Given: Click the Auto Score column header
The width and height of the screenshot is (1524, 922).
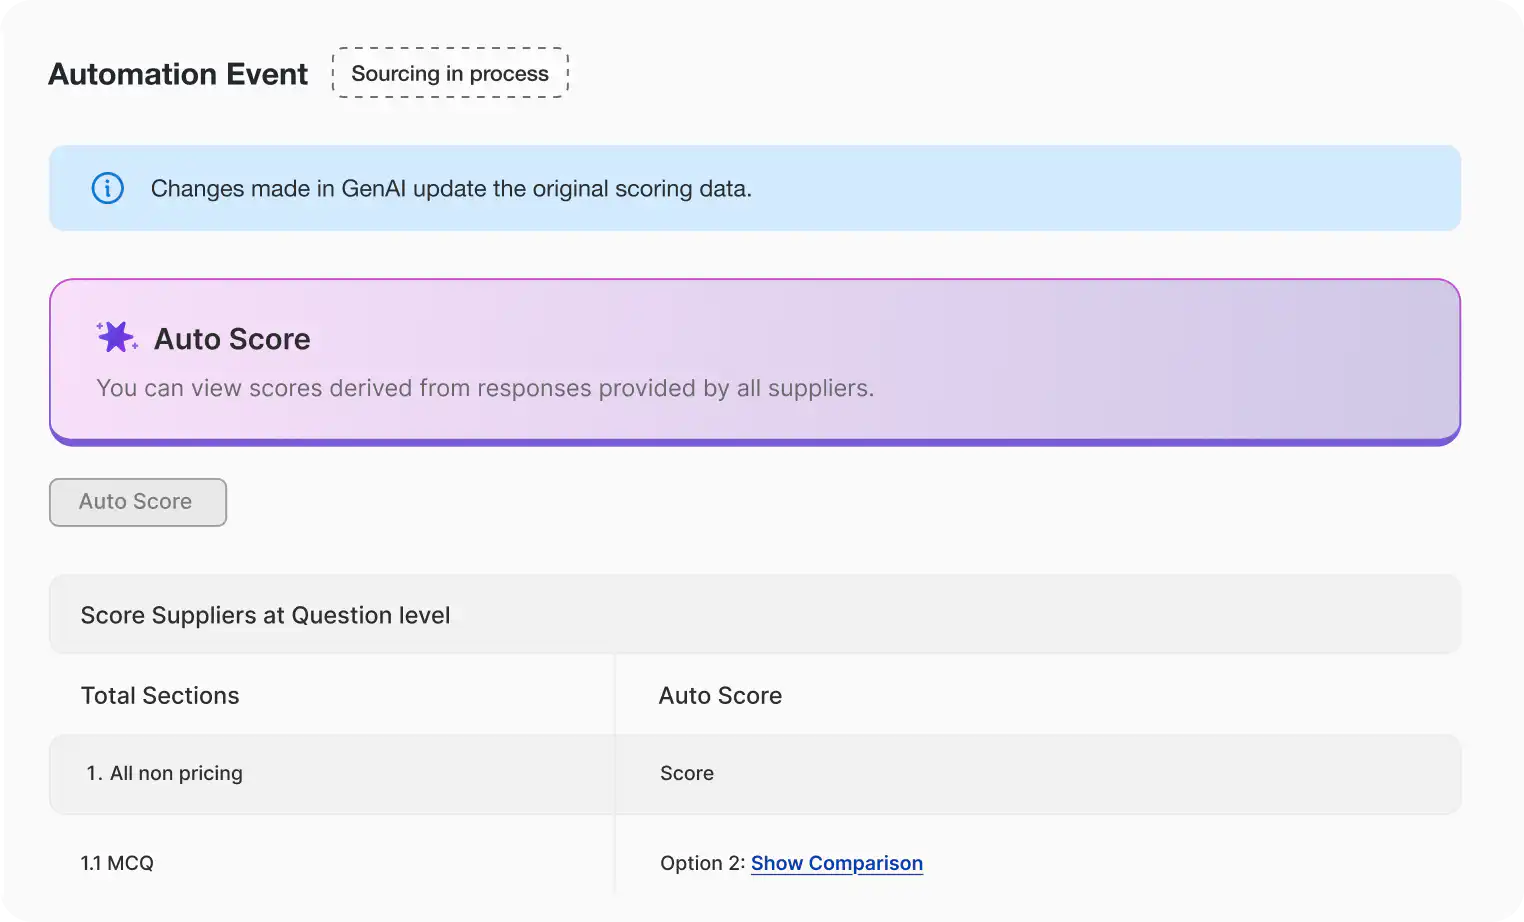Looking at the screenshot, I should 720,696.
